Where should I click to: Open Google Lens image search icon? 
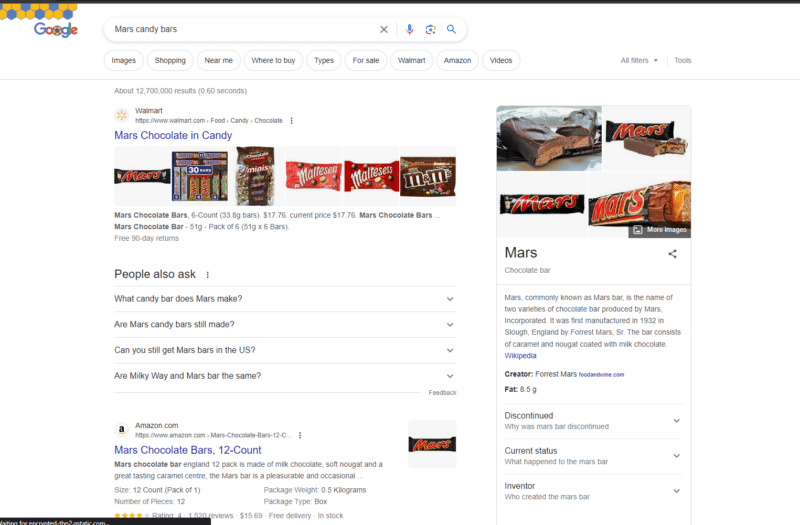(x=430, y=30)
